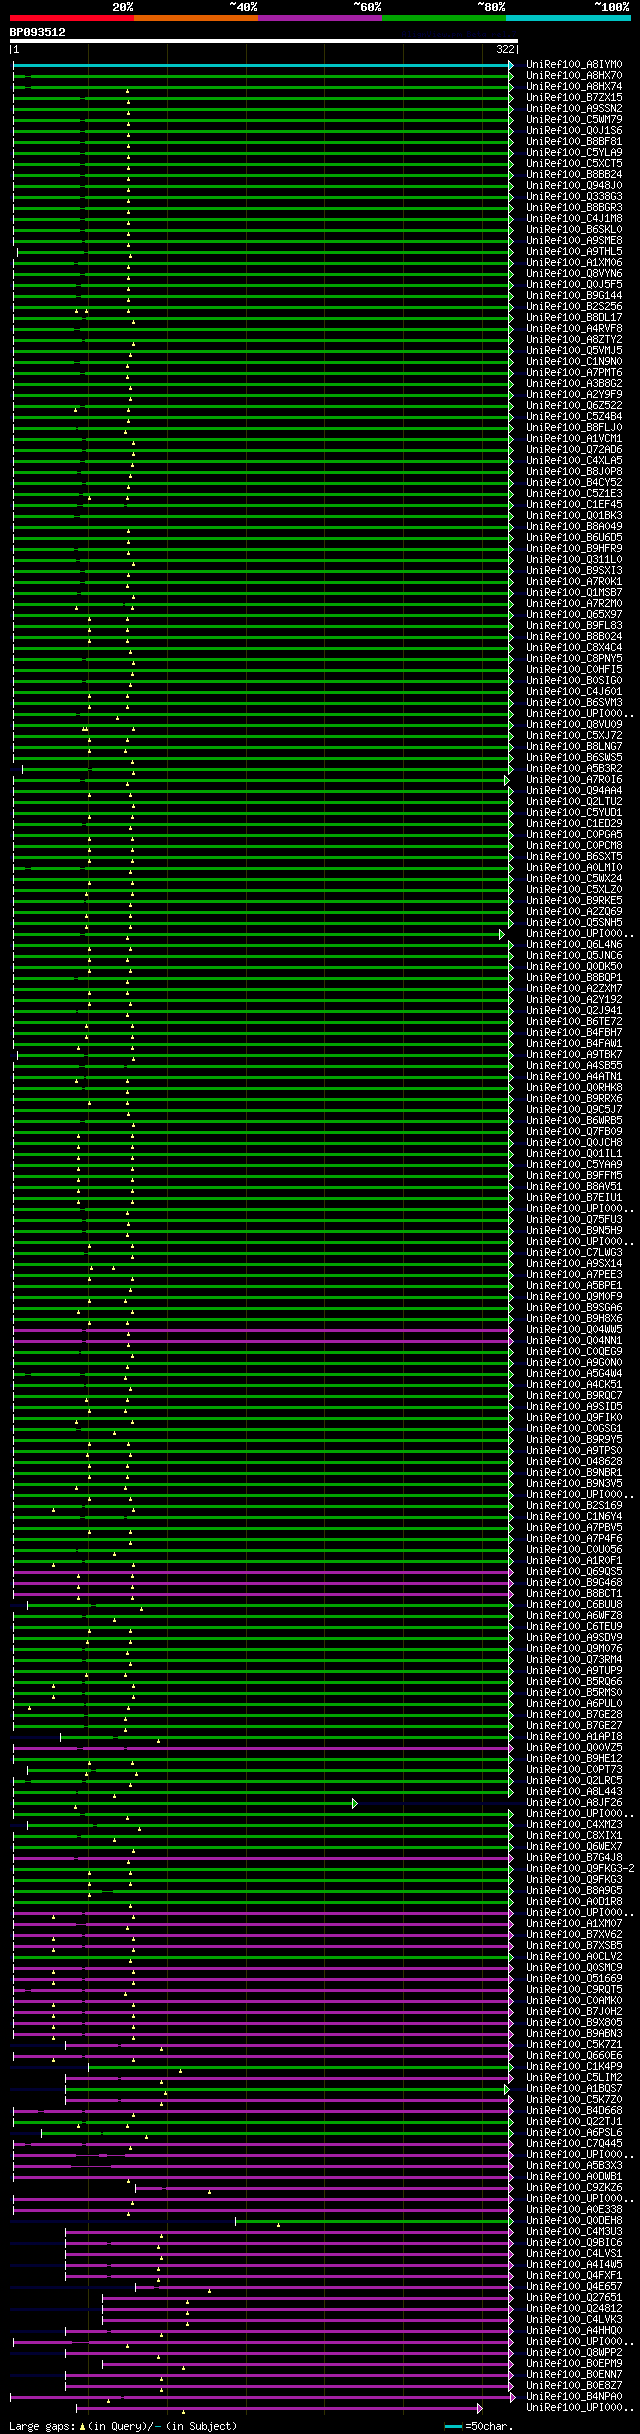Open hit UniRef100_A8IYM0
Image resolution: width=640 pixels, height=2434 pixels.
coord(574,65)
